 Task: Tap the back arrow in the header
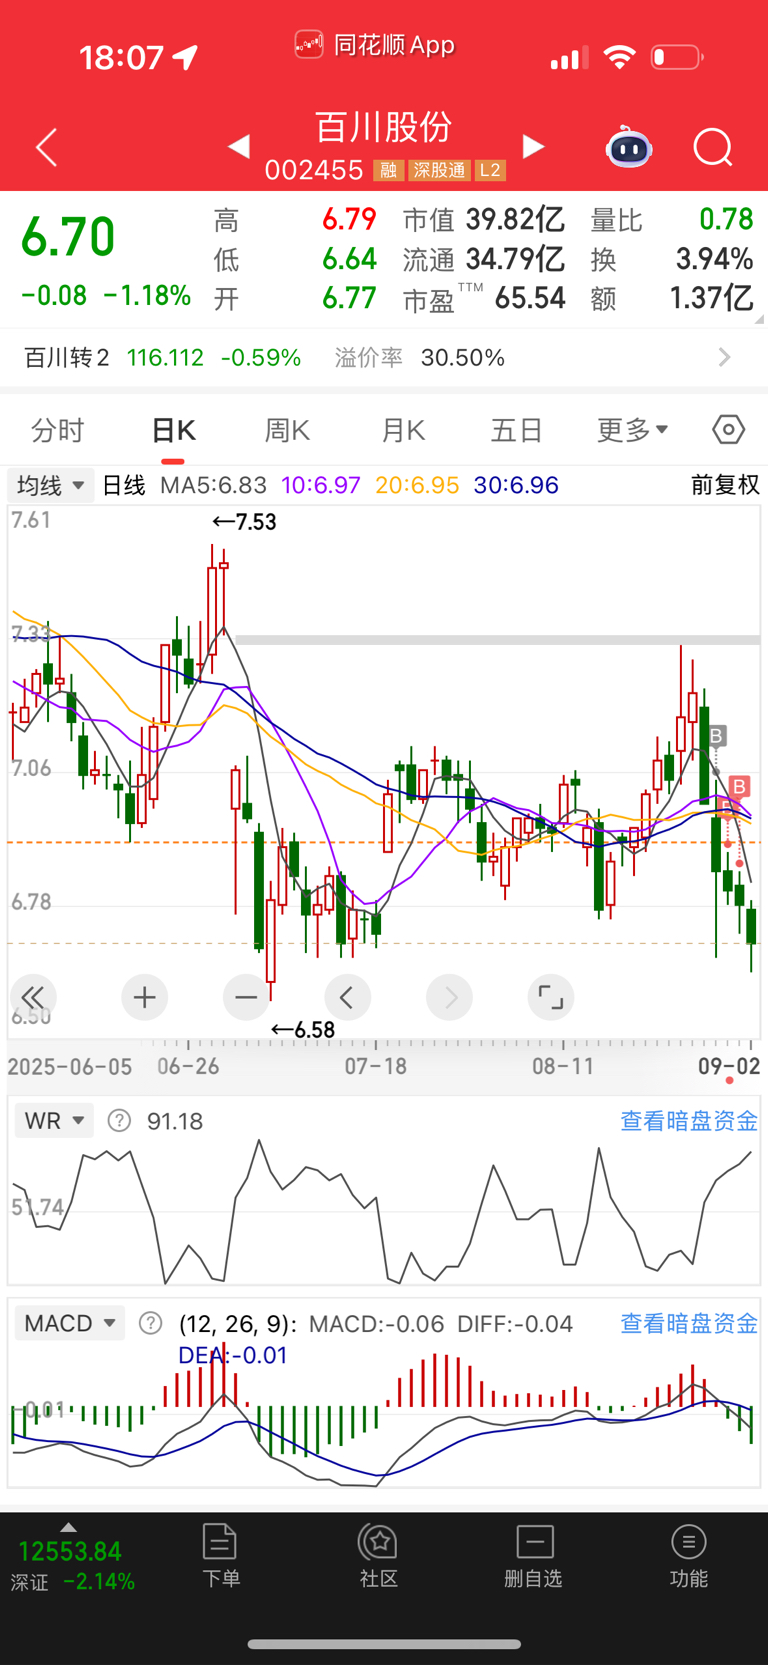coord(46,148)
